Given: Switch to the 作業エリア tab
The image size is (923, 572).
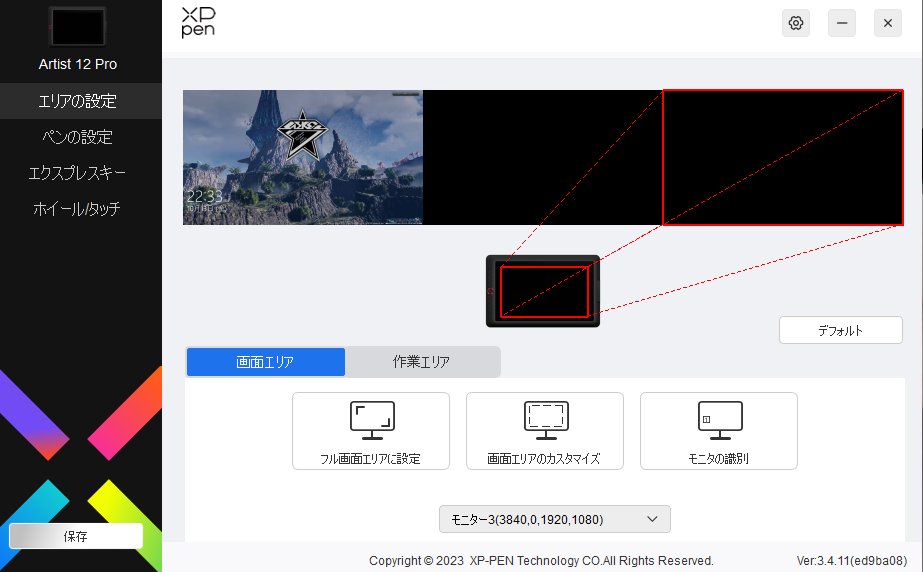Looking at the screenshot, I should point(423,362).
